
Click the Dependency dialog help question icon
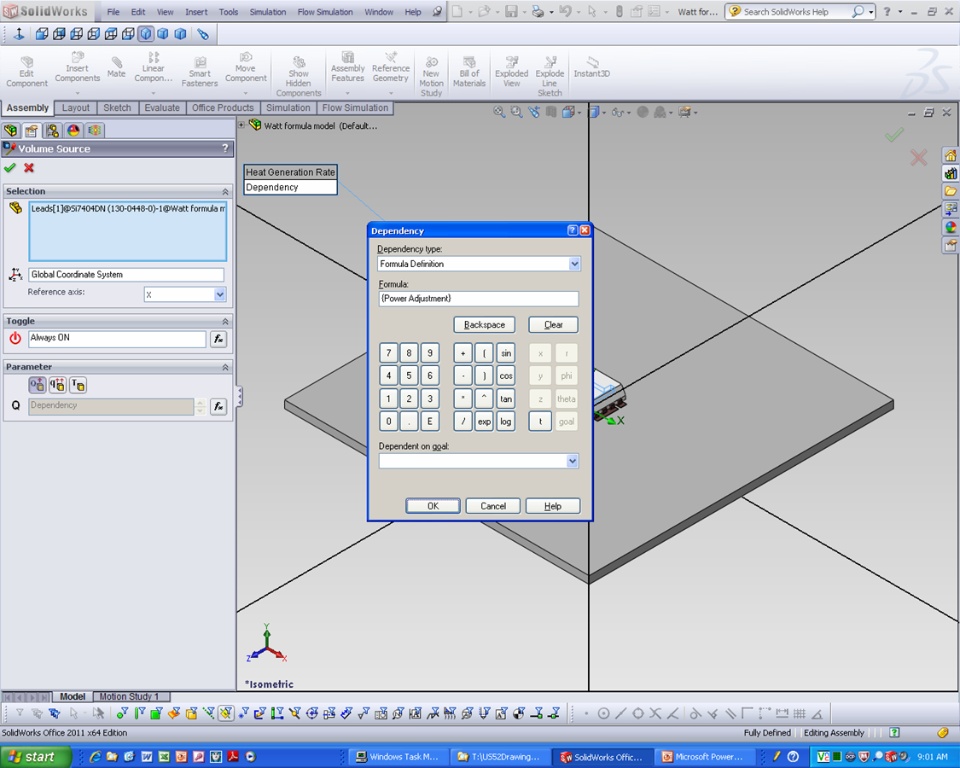coord(572,230)
